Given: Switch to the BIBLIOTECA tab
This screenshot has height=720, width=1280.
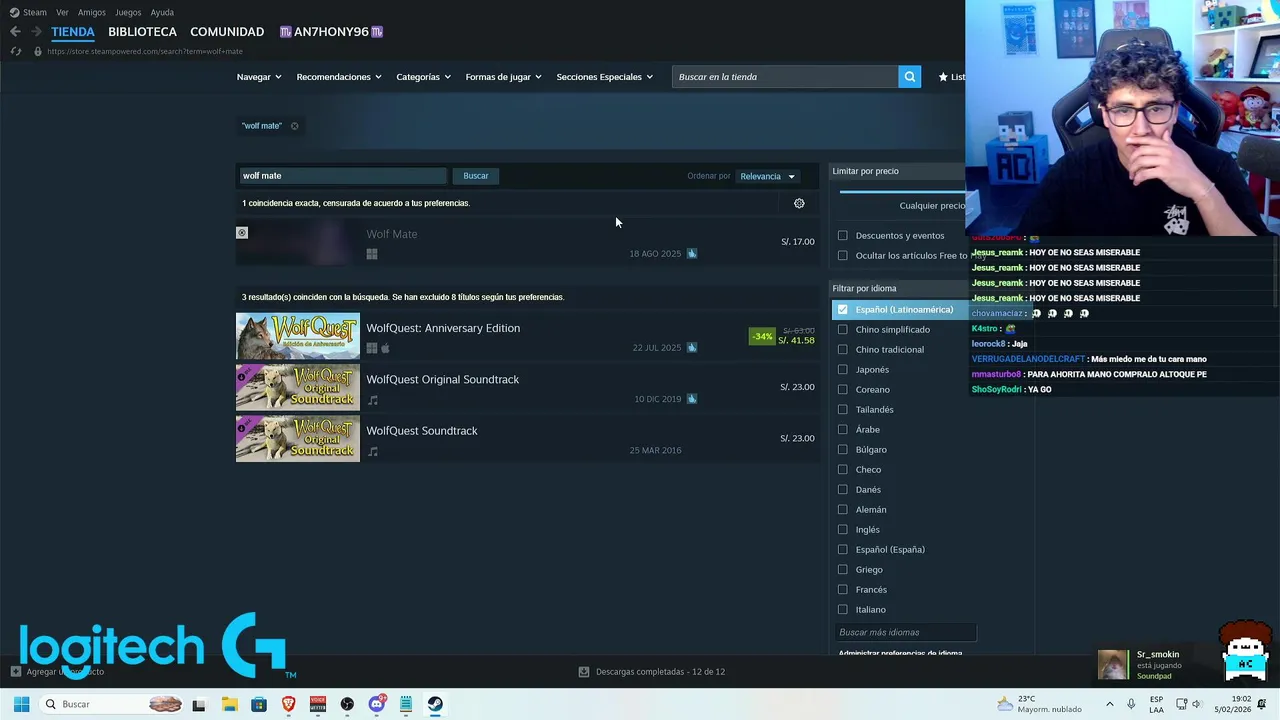Looking at the screenshot, I should [x=142, y=32].
